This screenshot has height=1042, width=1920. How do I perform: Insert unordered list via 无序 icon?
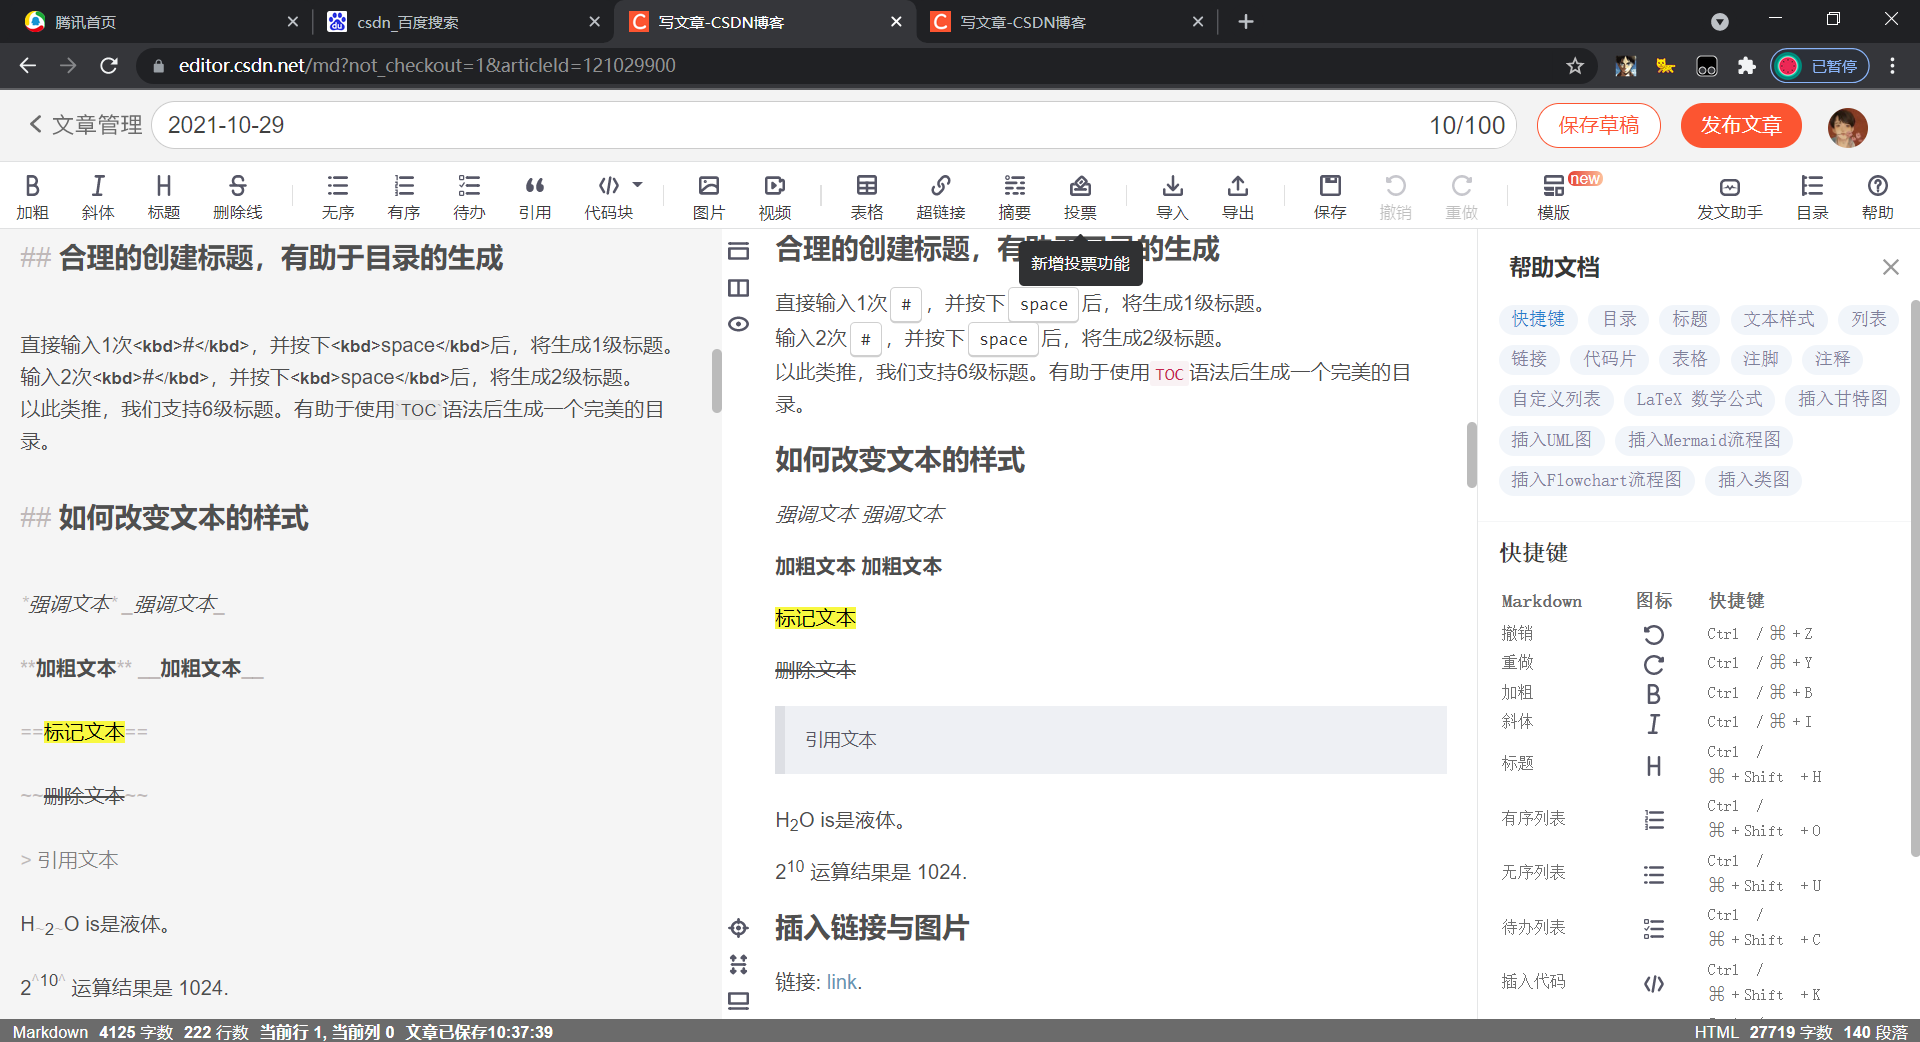338,196
